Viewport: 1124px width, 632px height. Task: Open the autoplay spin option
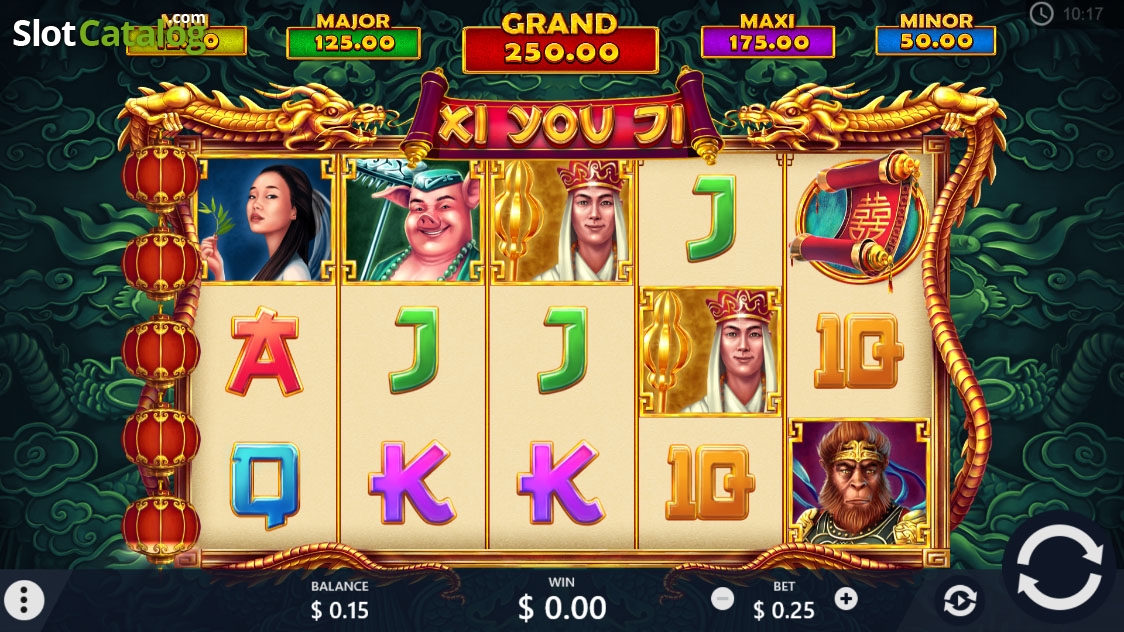point(960,600)
